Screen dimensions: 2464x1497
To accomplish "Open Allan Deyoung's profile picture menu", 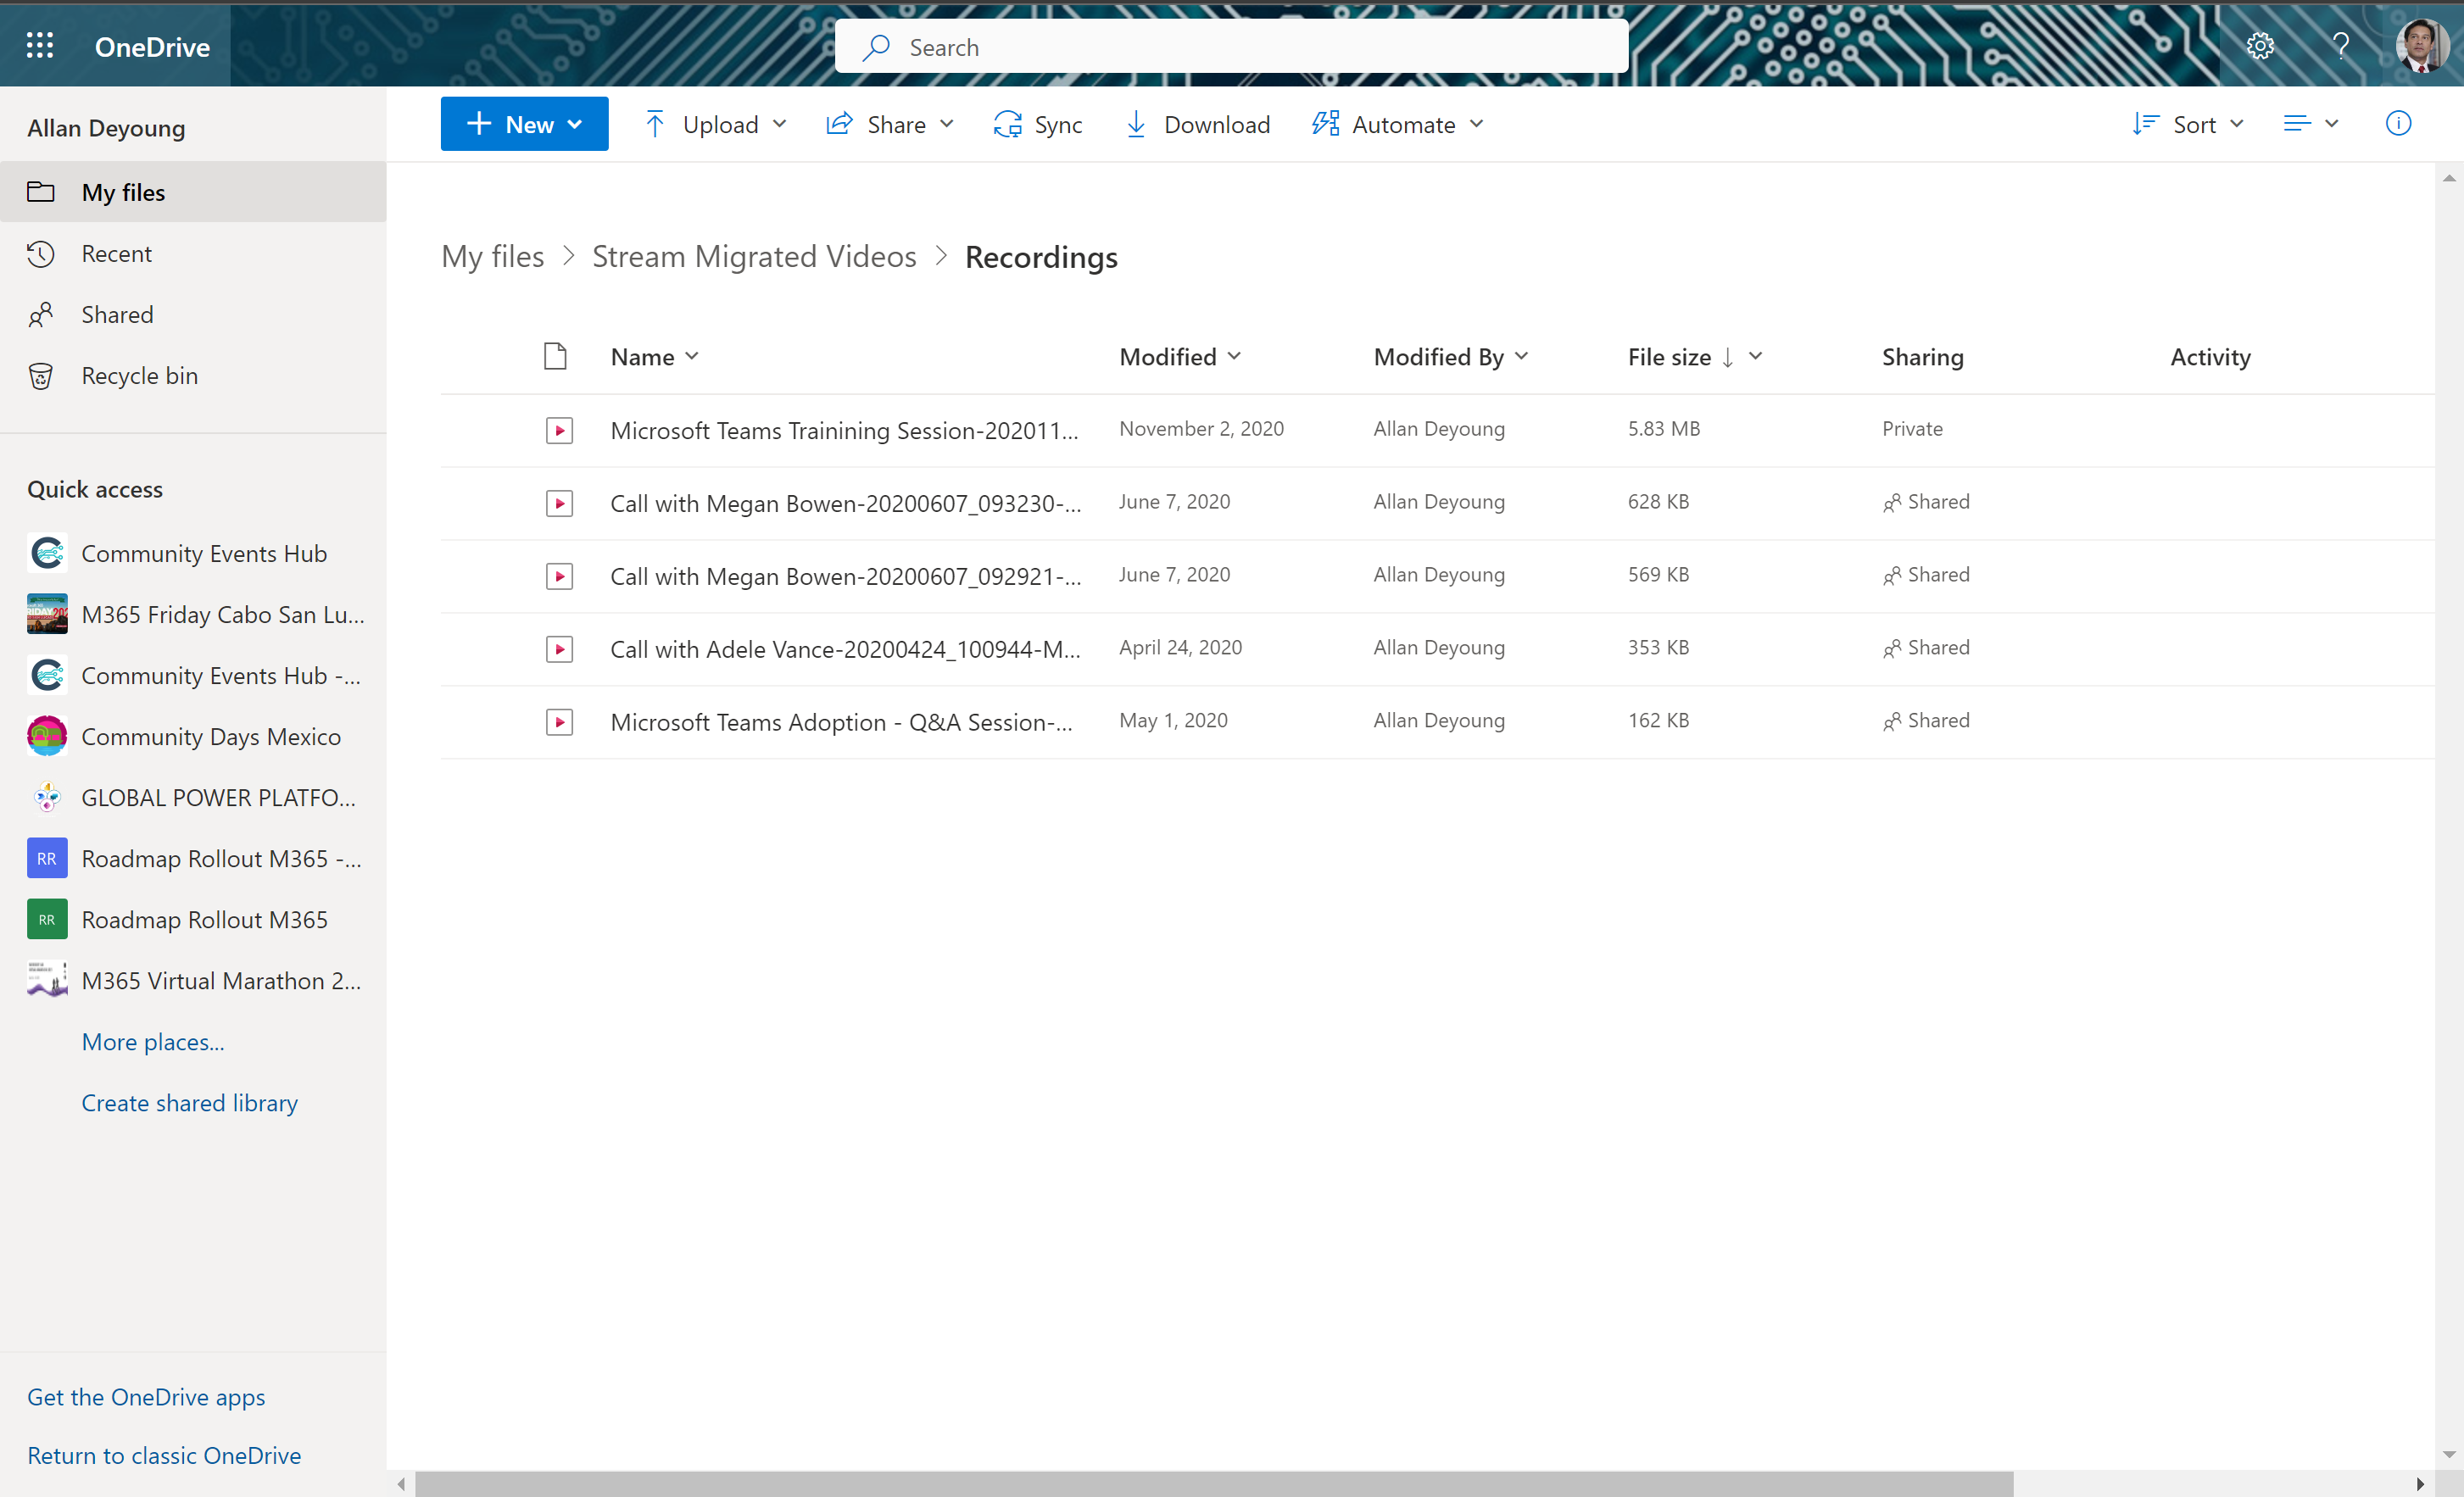I will [2420, 46].
